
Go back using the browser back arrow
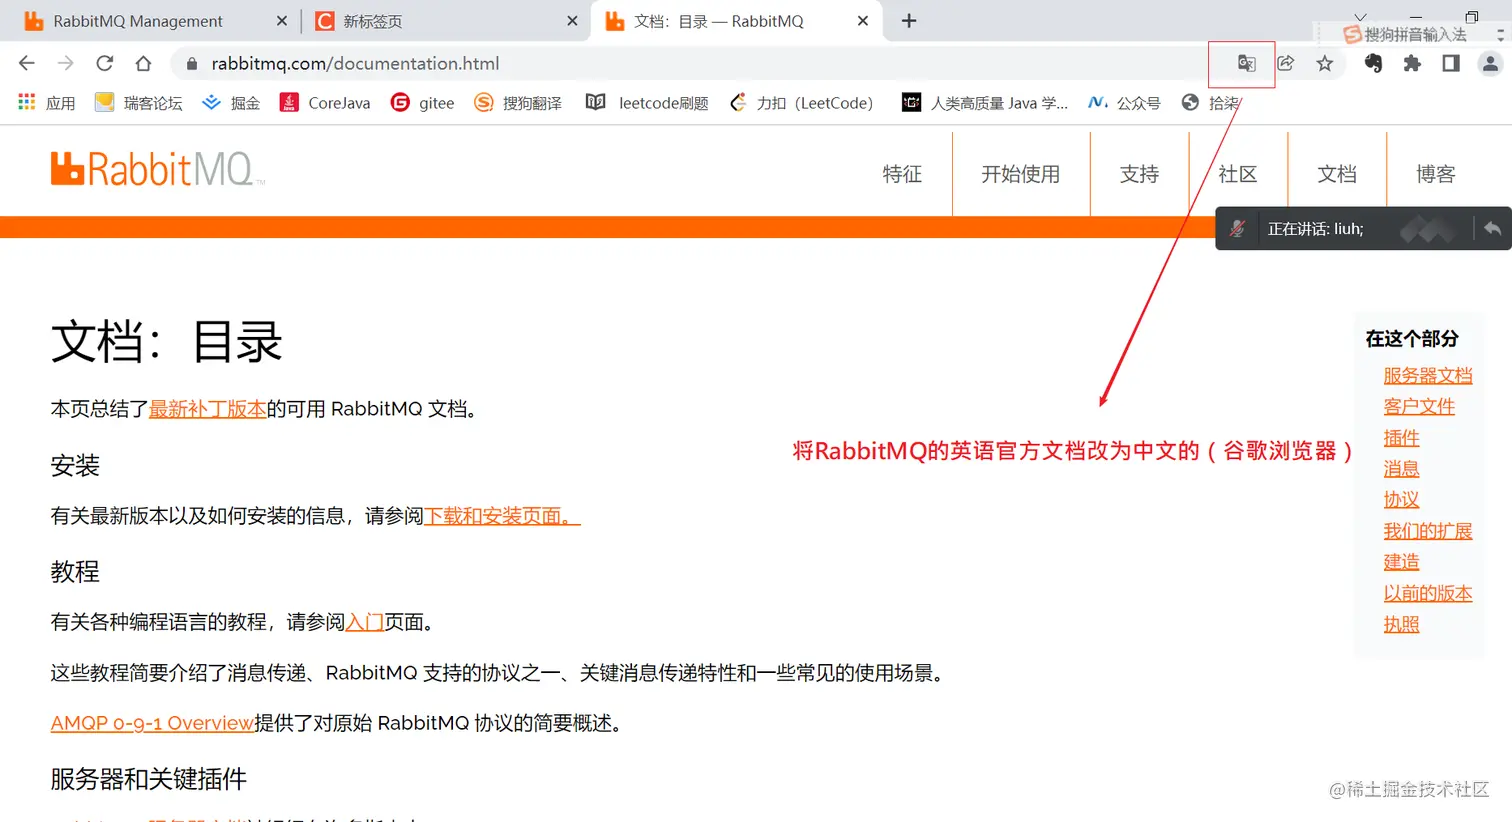point(27,63)
